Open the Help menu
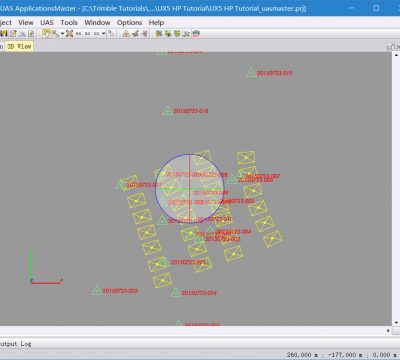 156,22
